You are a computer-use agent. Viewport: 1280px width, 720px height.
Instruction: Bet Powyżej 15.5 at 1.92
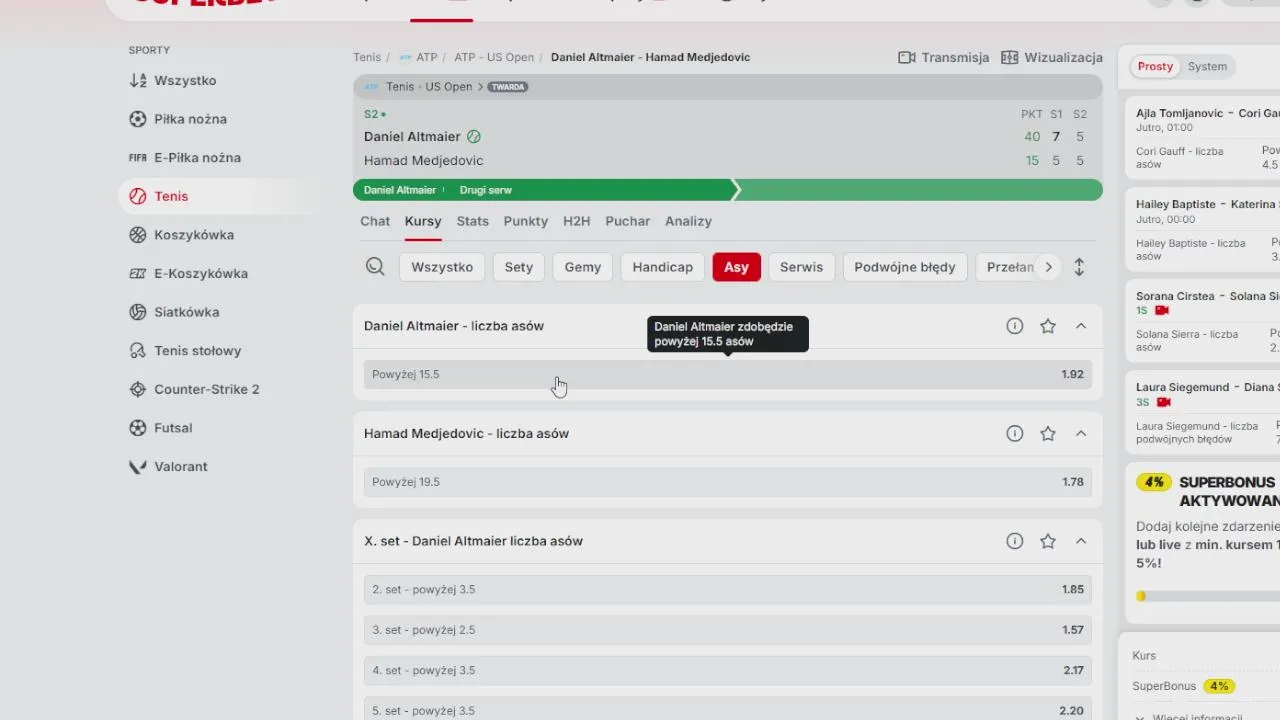coord(728,375)
